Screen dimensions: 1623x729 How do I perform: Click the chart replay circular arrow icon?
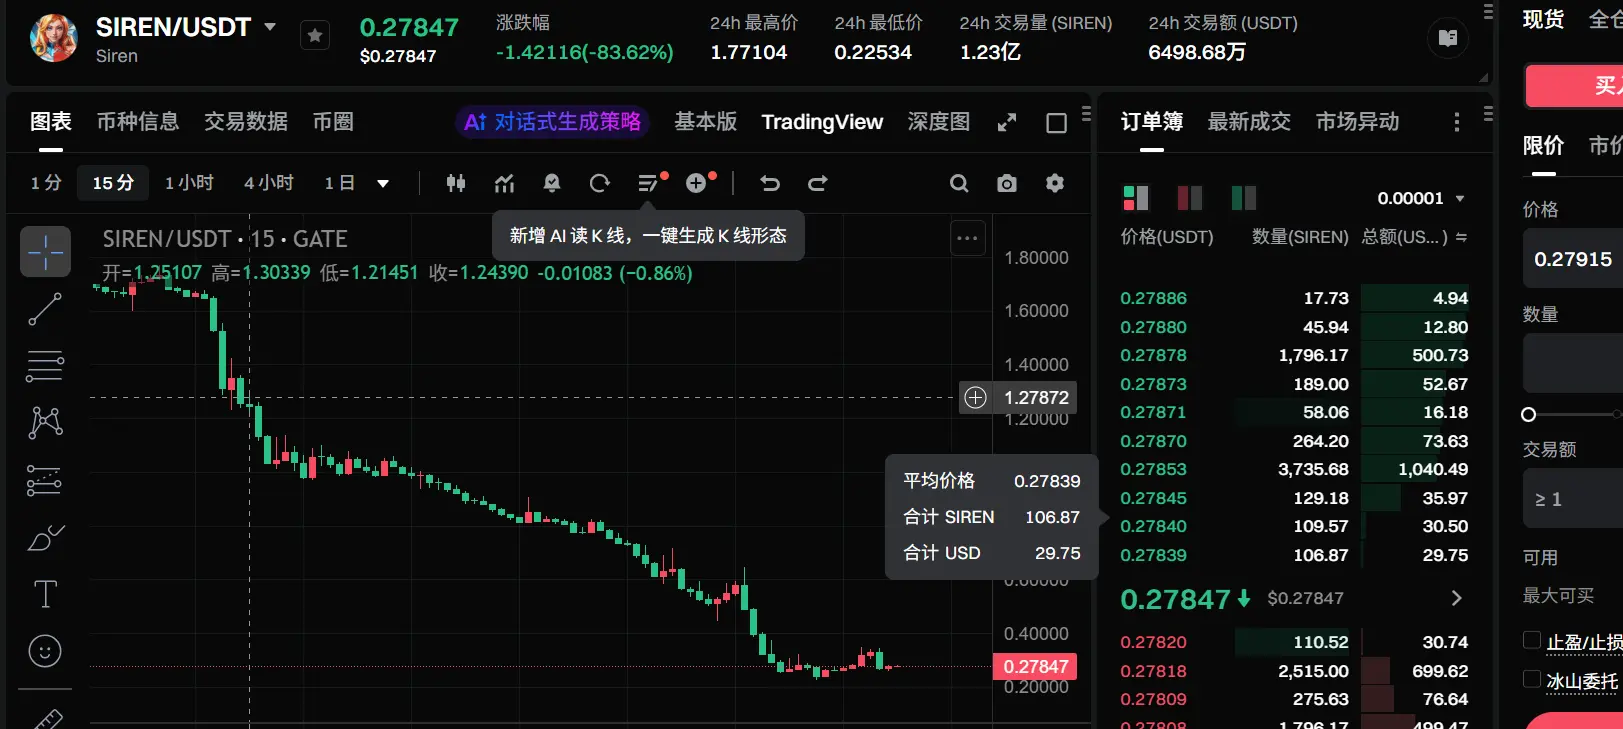600,183
